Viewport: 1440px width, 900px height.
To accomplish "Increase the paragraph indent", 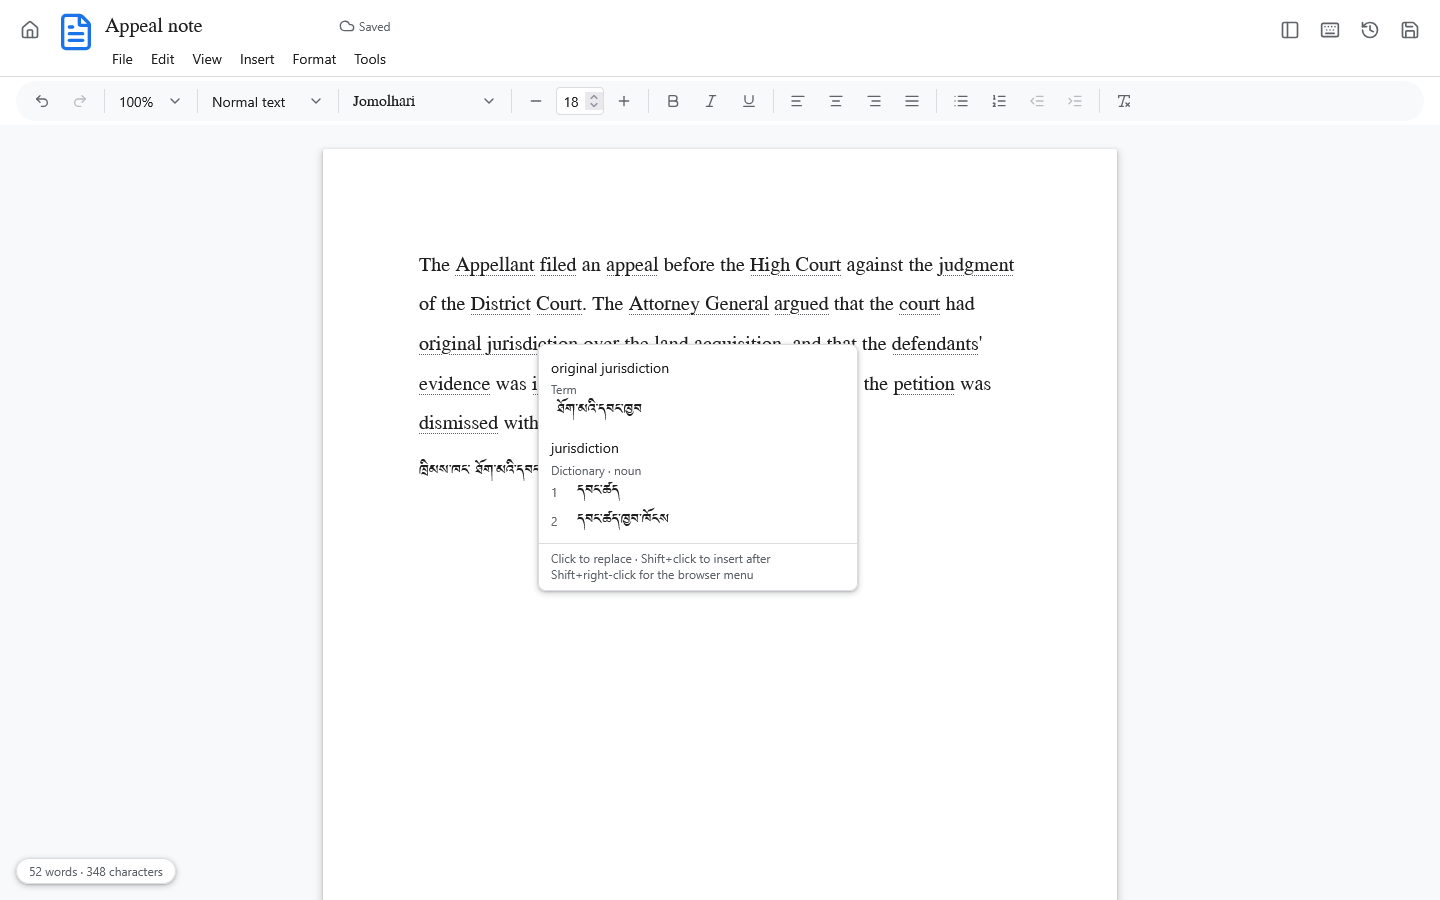I will 1075,101.
